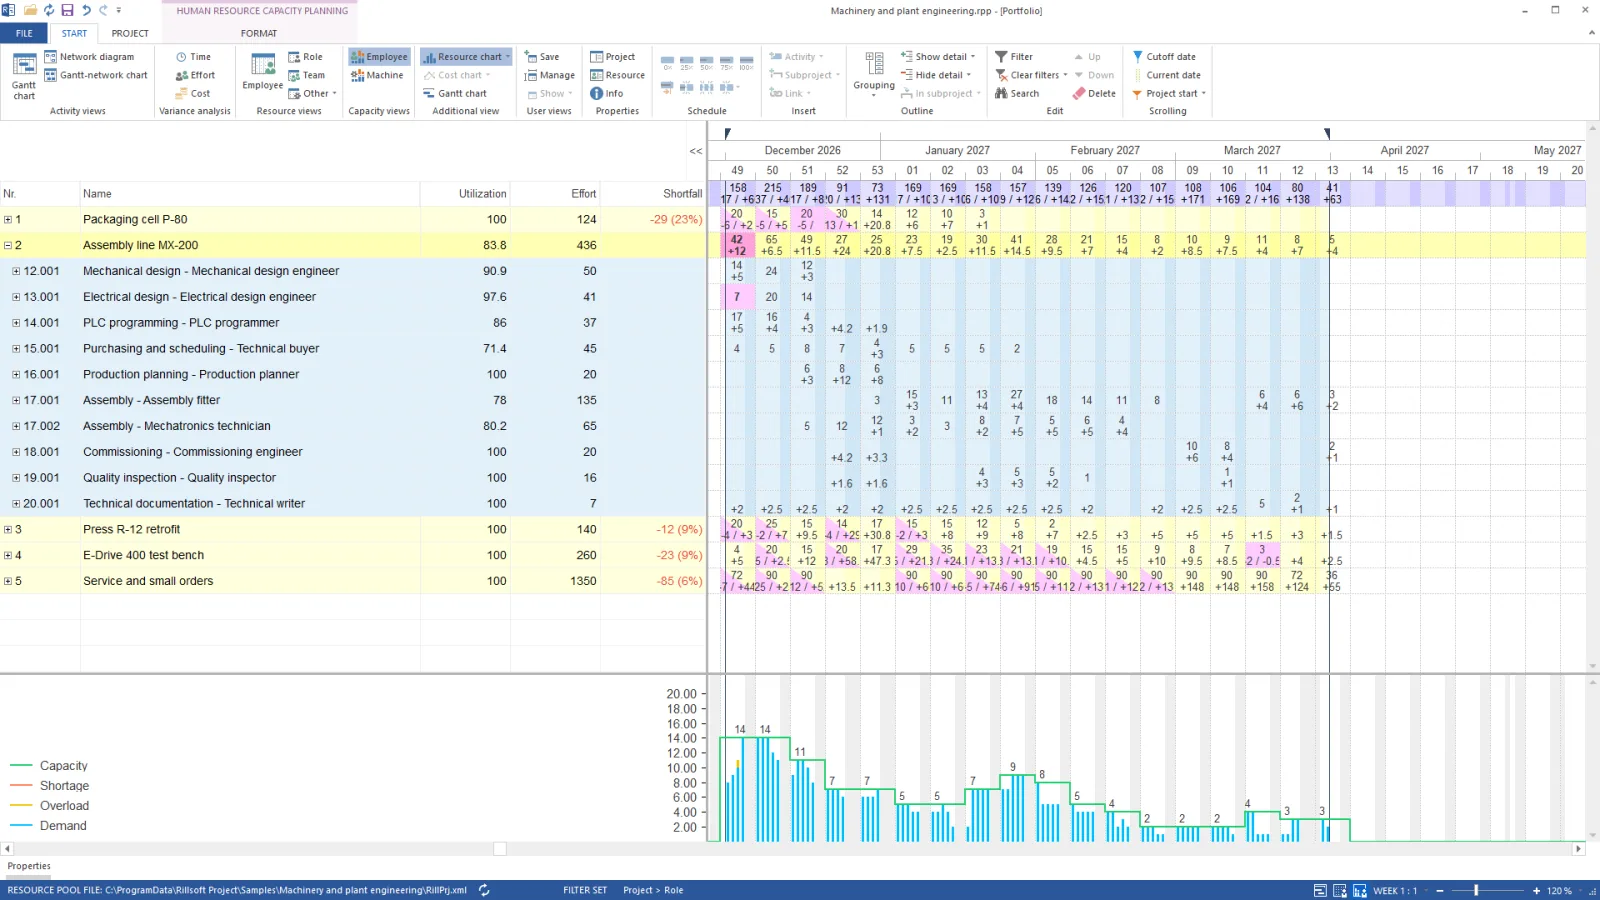Open Customize Quick Access Toolbar arrow
1600x900 pixels.
118,10
